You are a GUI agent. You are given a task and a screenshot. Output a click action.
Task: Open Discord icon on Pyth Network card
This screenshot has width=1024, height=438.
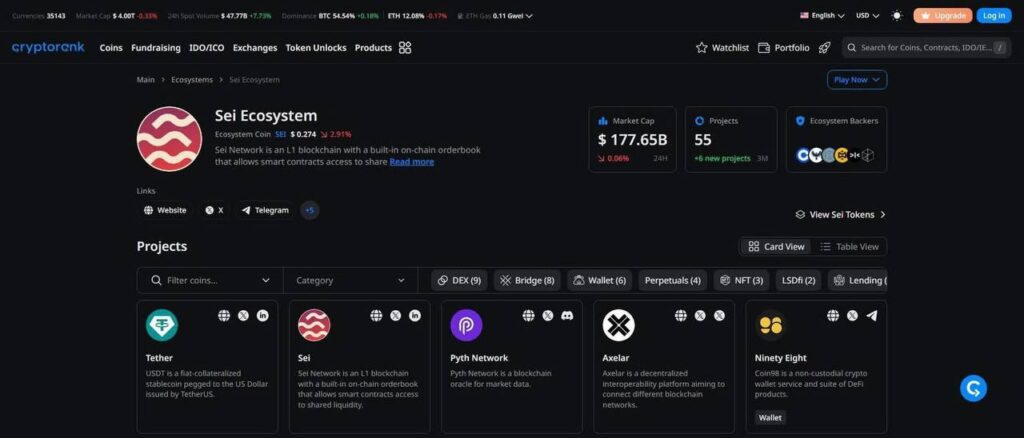coord(567,315)
